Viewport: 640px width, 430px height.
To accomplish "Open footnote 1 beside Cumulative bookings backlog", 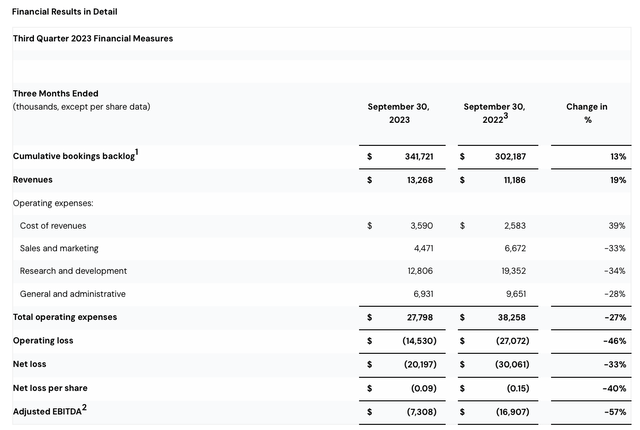I will point(135,152).
